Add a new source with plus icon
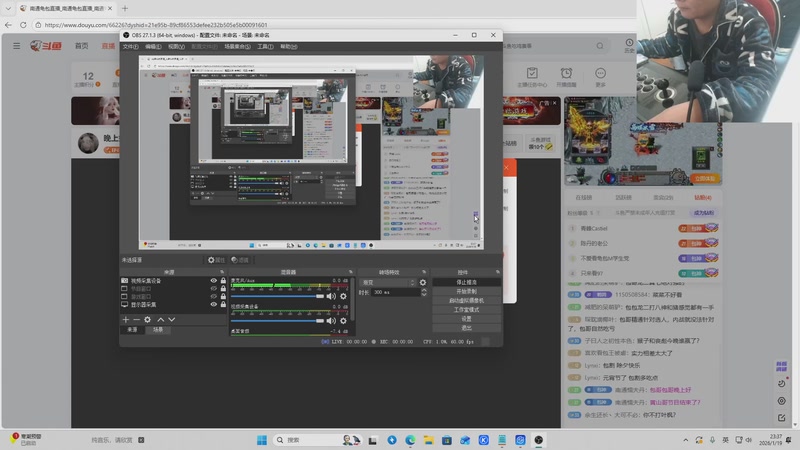 point(125,319)
